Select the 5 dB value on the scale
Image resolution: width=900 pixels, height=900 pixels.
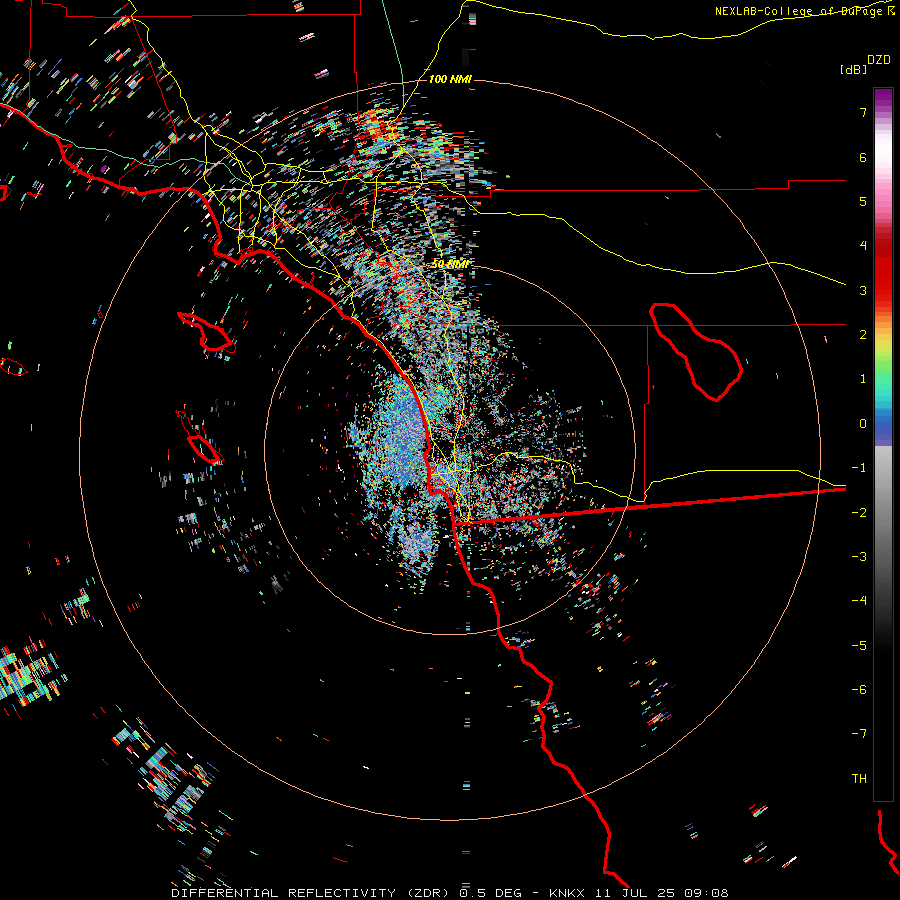863,201
